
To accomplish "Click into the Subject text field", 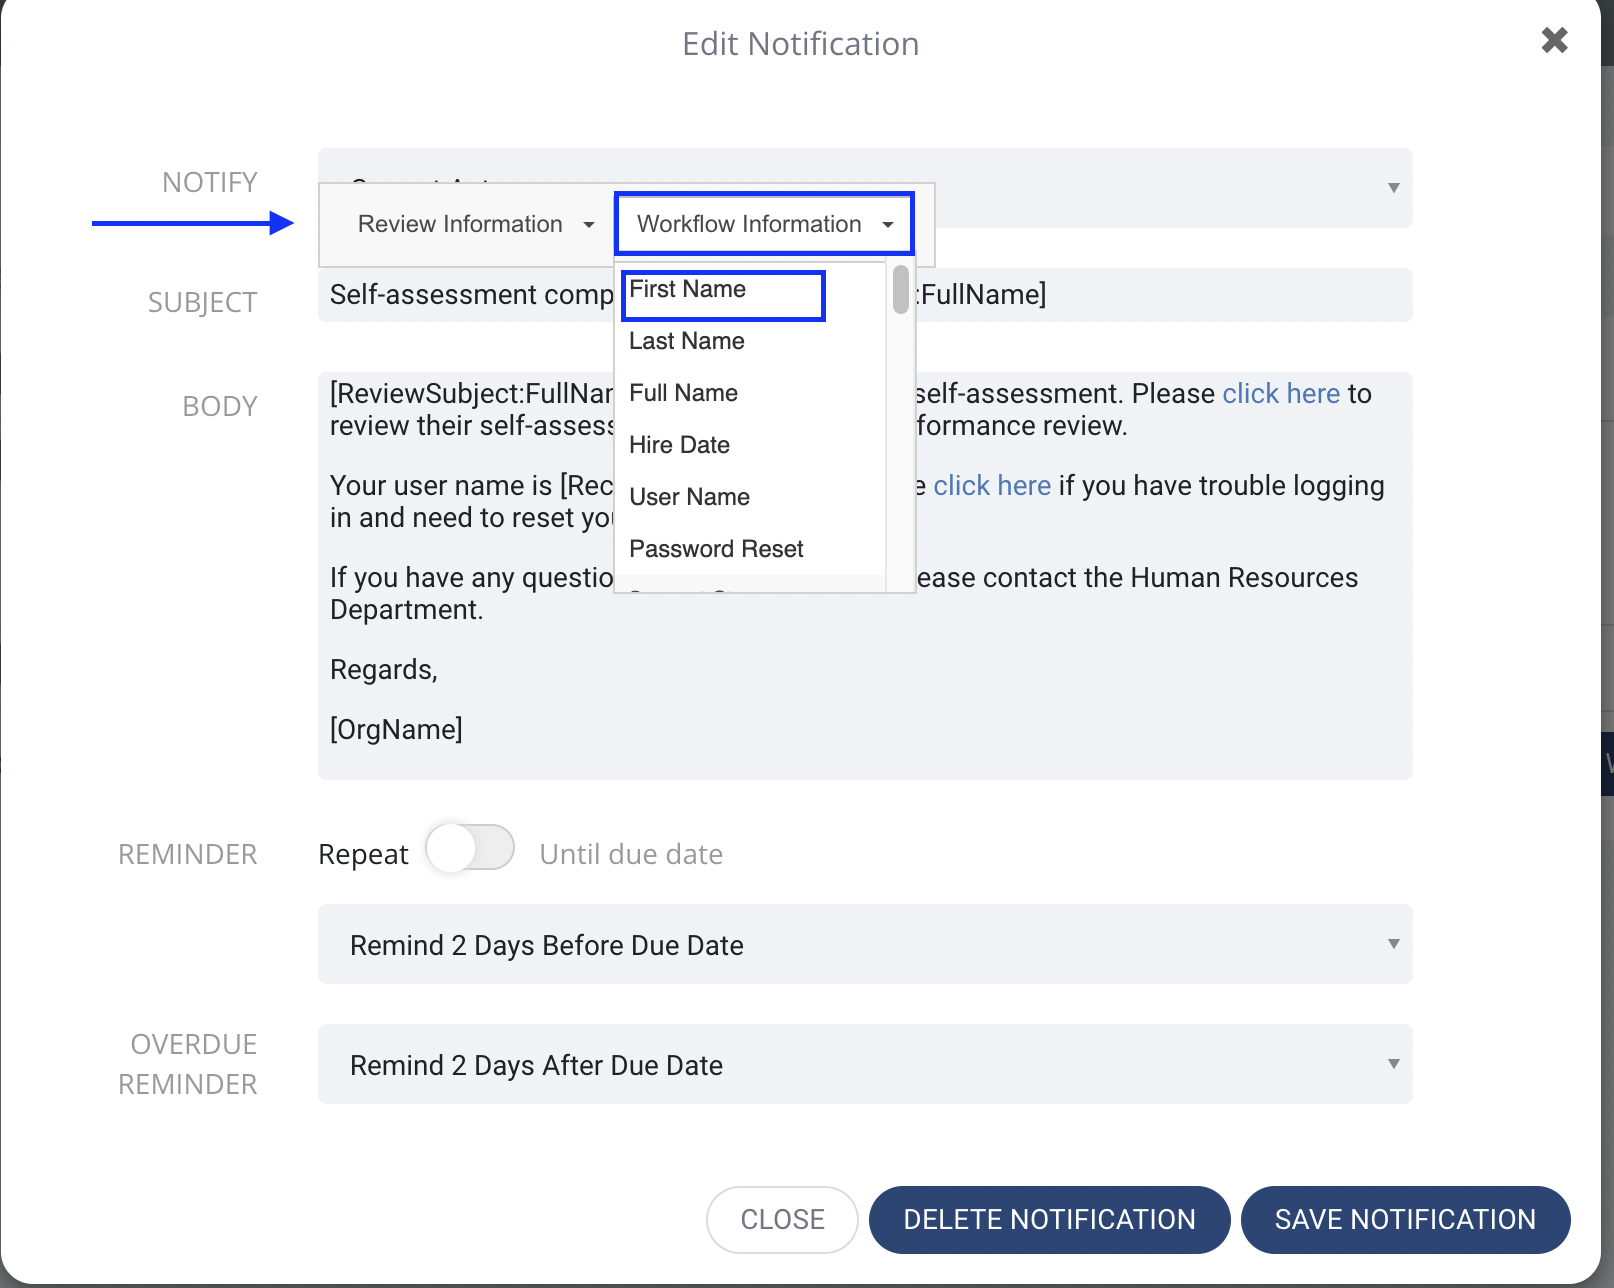I will (x=865, y=295).
